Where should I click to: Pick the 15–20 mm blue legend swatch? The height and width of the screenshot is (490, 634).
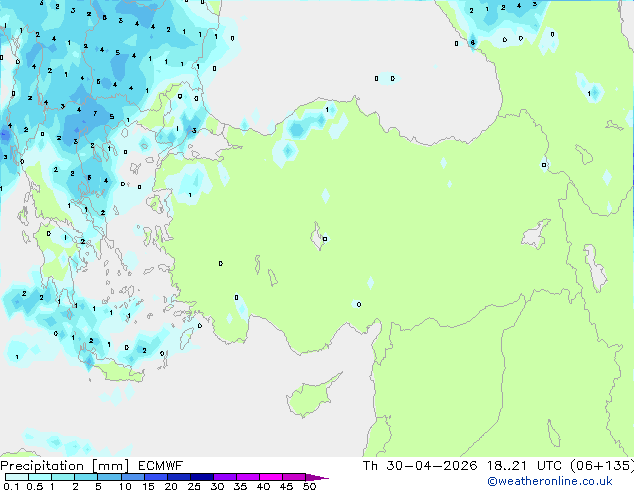click(x=155, y=477)
